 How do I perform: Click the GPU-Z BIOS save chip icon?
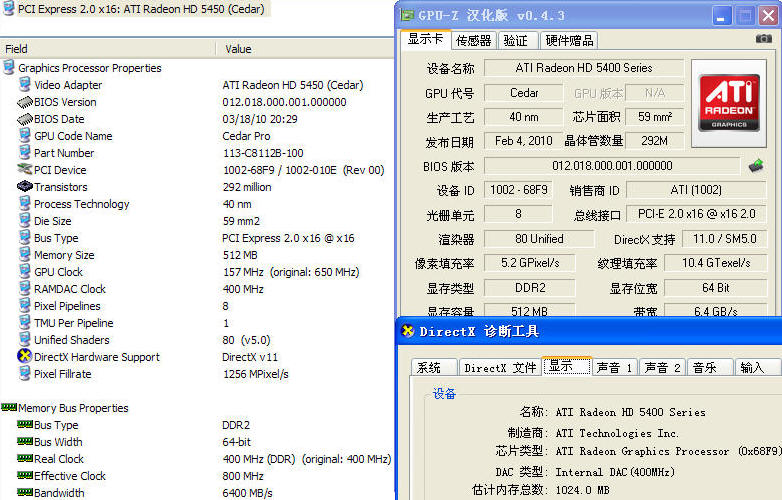coord(756,166)
